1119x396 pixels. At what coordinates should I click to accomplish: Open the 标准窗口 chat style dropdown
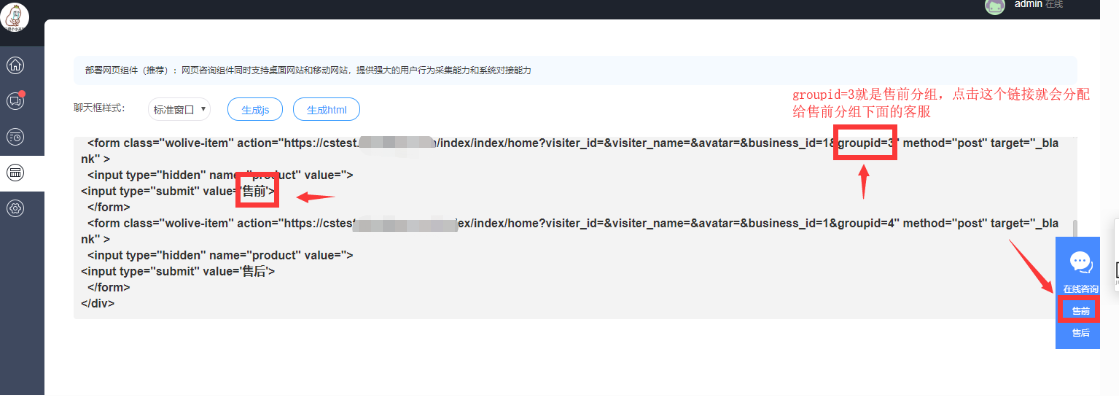(x=179, y=109)
